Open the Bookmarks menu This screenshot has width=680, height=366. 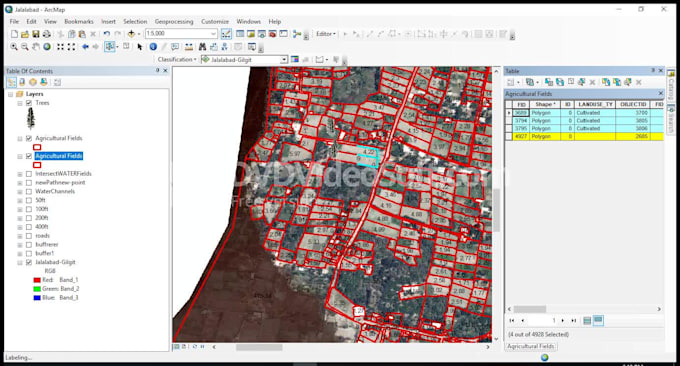[x=78, y=21]
